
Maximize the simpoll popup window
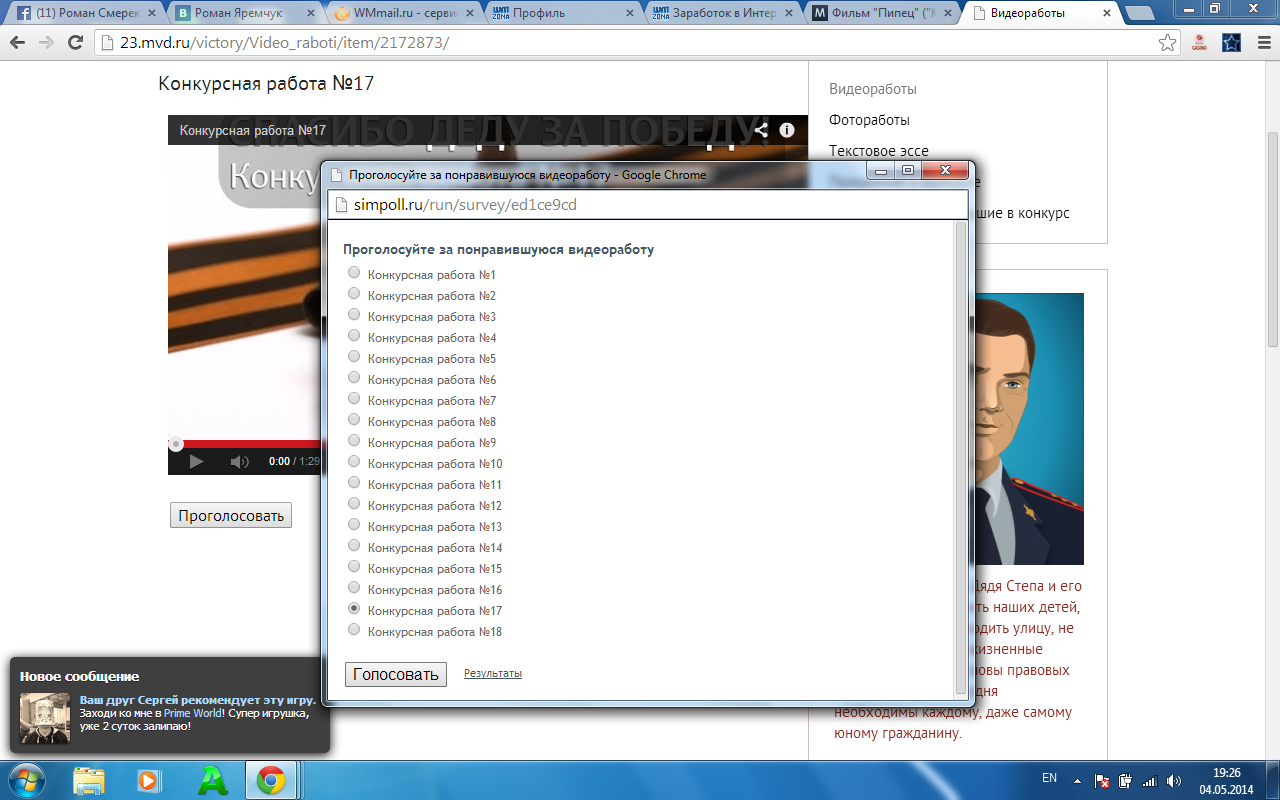pyautogui.click(x=907, y=171)
